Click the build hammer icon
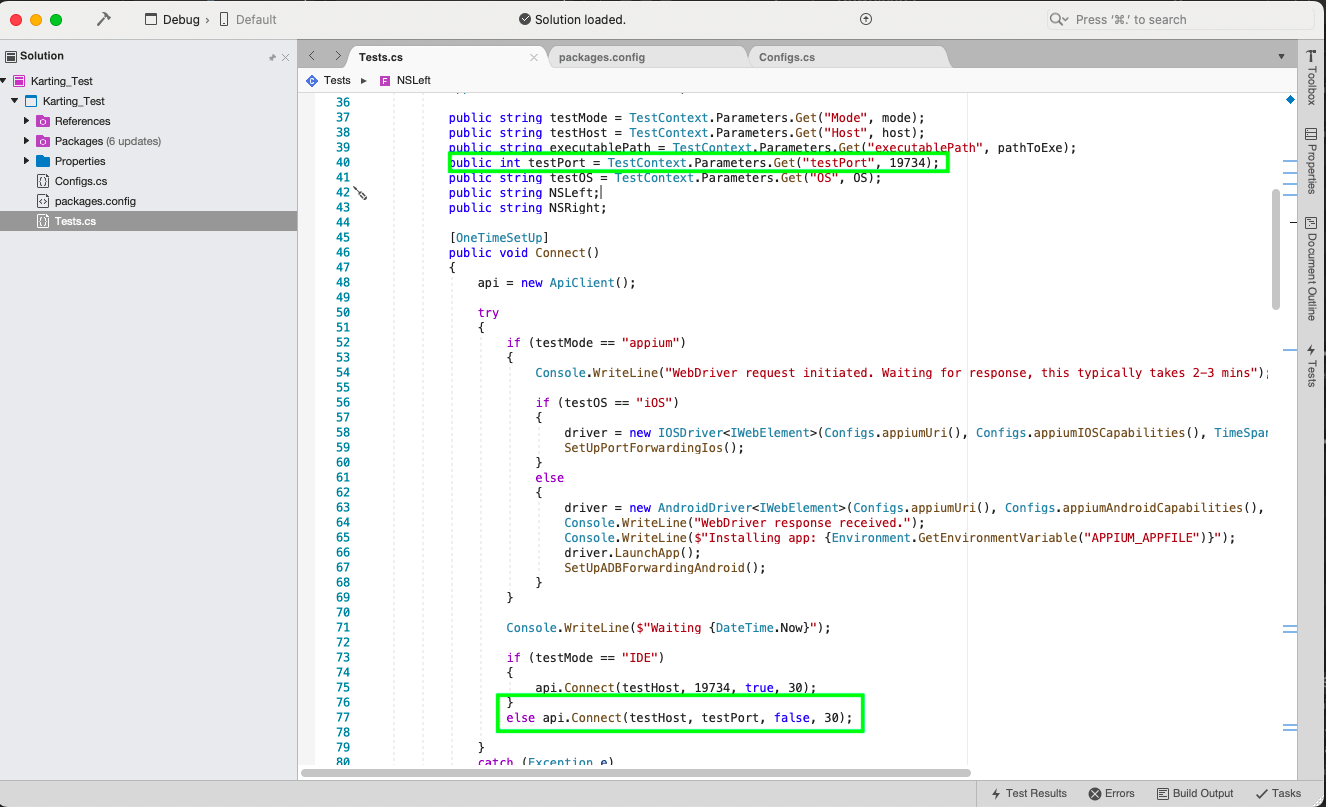1326x807 pixels. point(103,19)
